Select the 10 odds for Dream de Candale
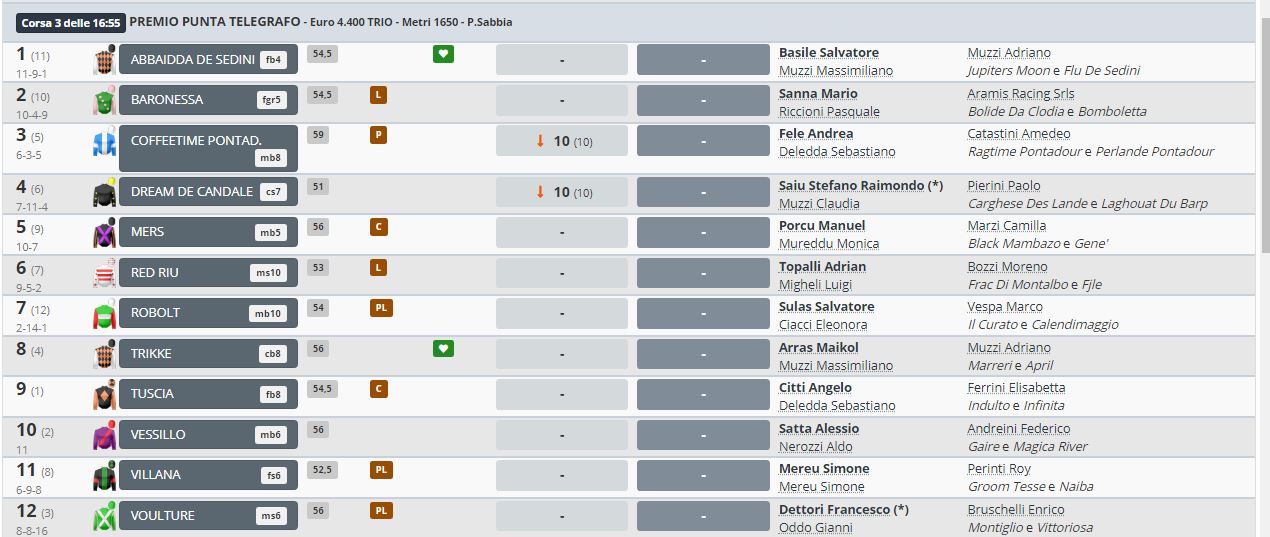1270x537 pixels. coord(562,192)
